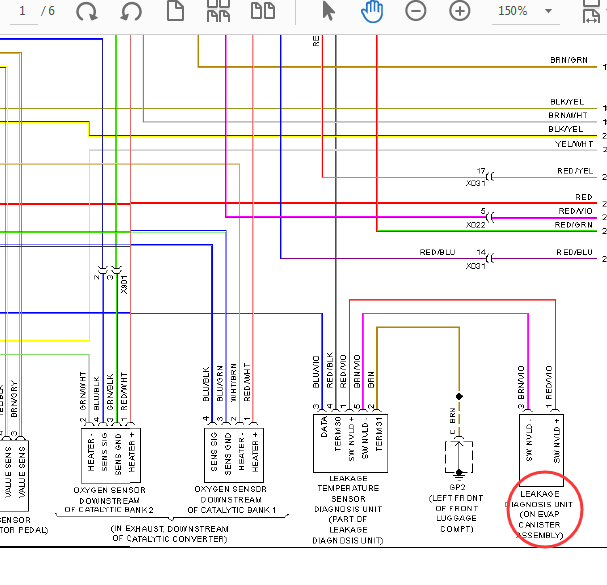Viewport: 607px width, 585px height.
Task: Click the fit-to-width page icon
Action: coord(592,12)
